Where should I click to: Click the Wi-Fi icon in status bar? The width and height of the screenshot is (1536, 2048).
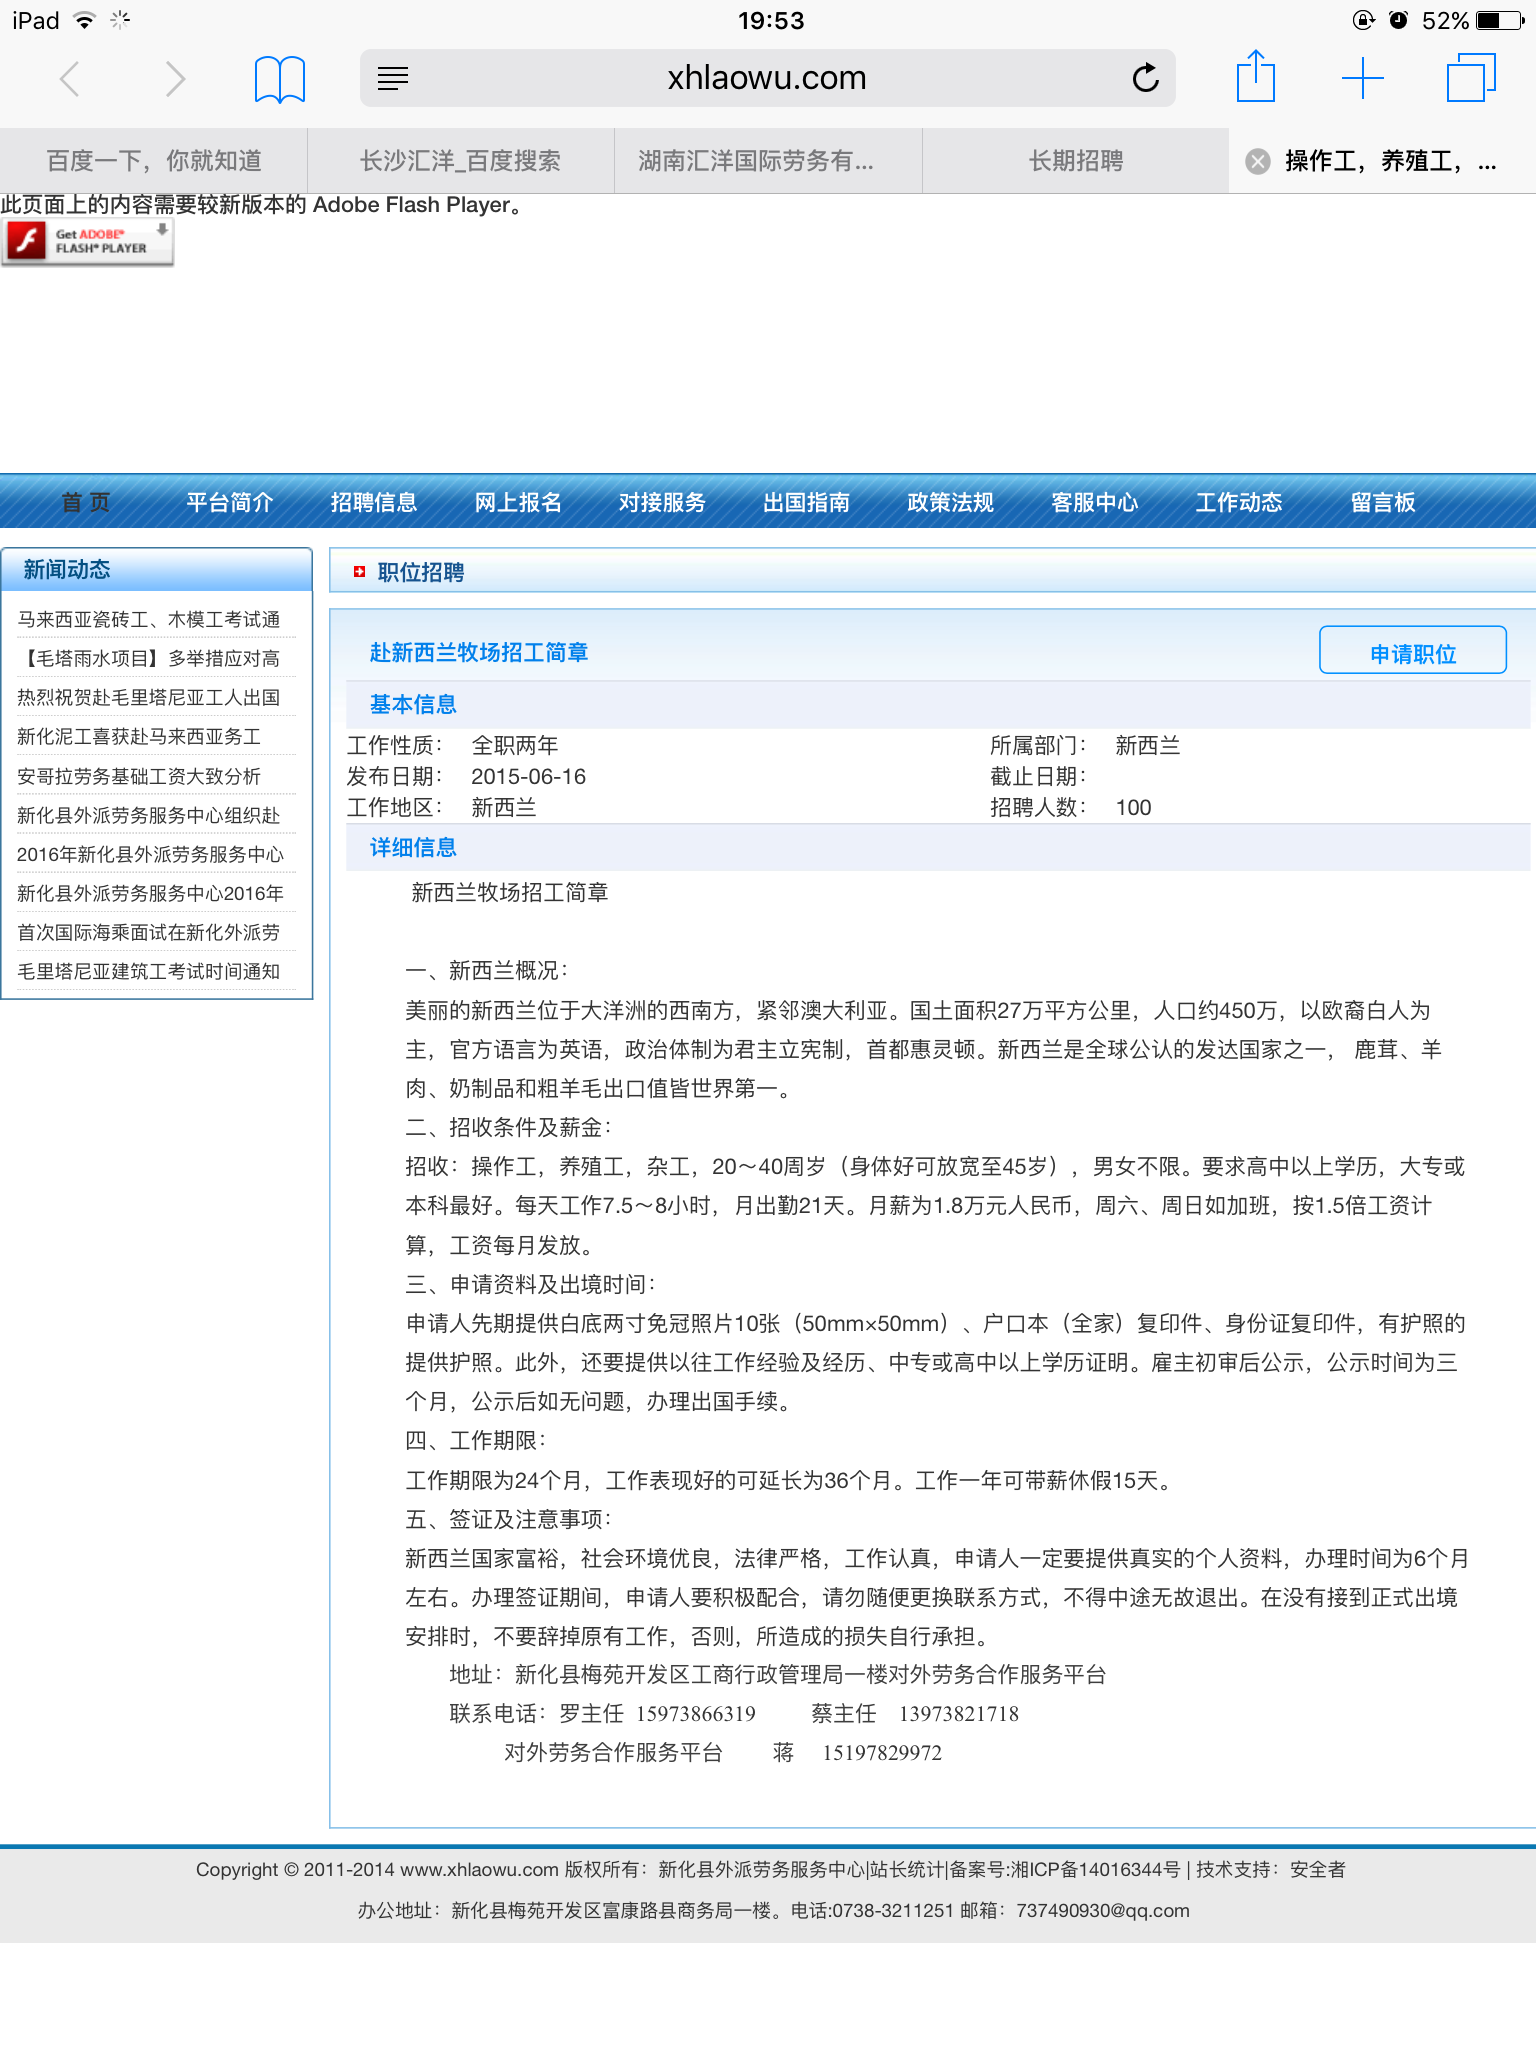tap(85, 20)
